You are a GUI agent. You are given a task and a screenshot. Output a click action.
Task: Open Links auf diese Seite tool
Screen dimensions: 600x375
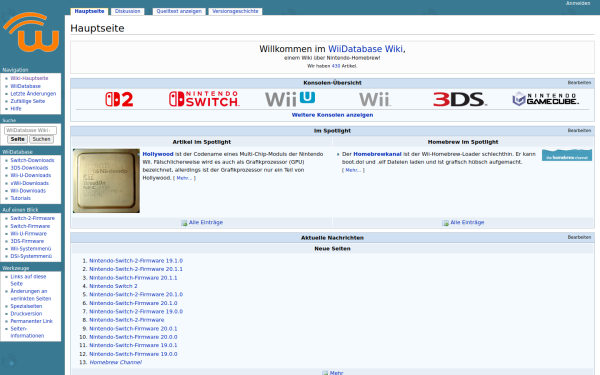tap(28, 280)
